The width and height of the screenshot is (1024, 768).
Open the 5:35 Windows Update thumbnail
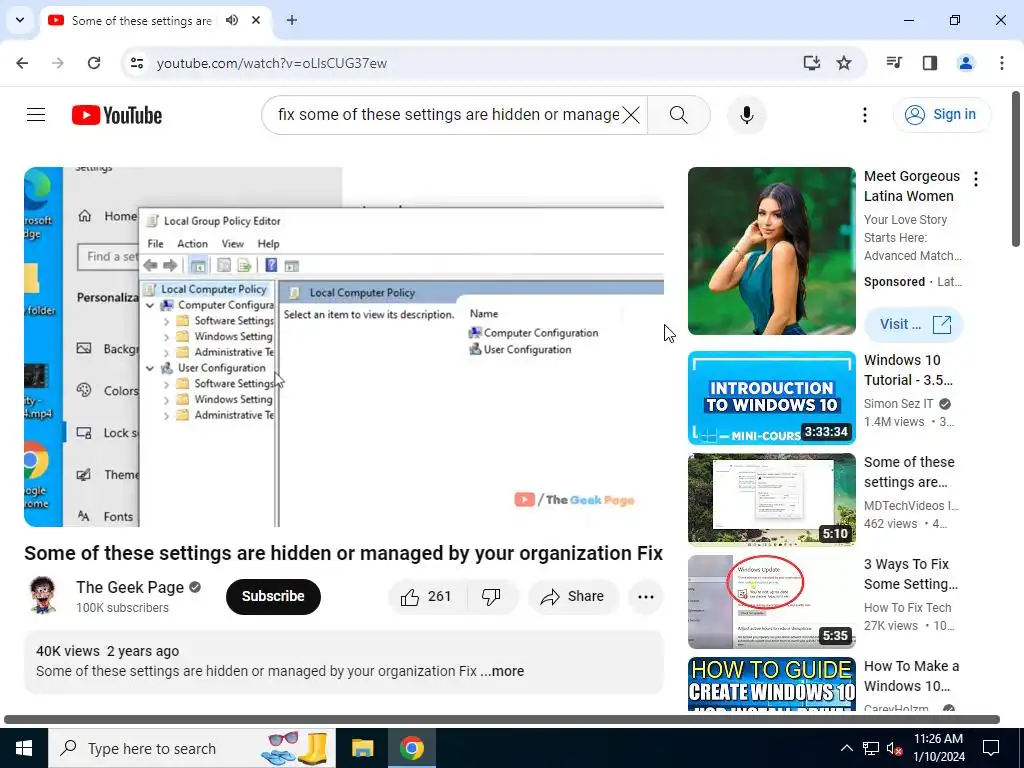771,601
